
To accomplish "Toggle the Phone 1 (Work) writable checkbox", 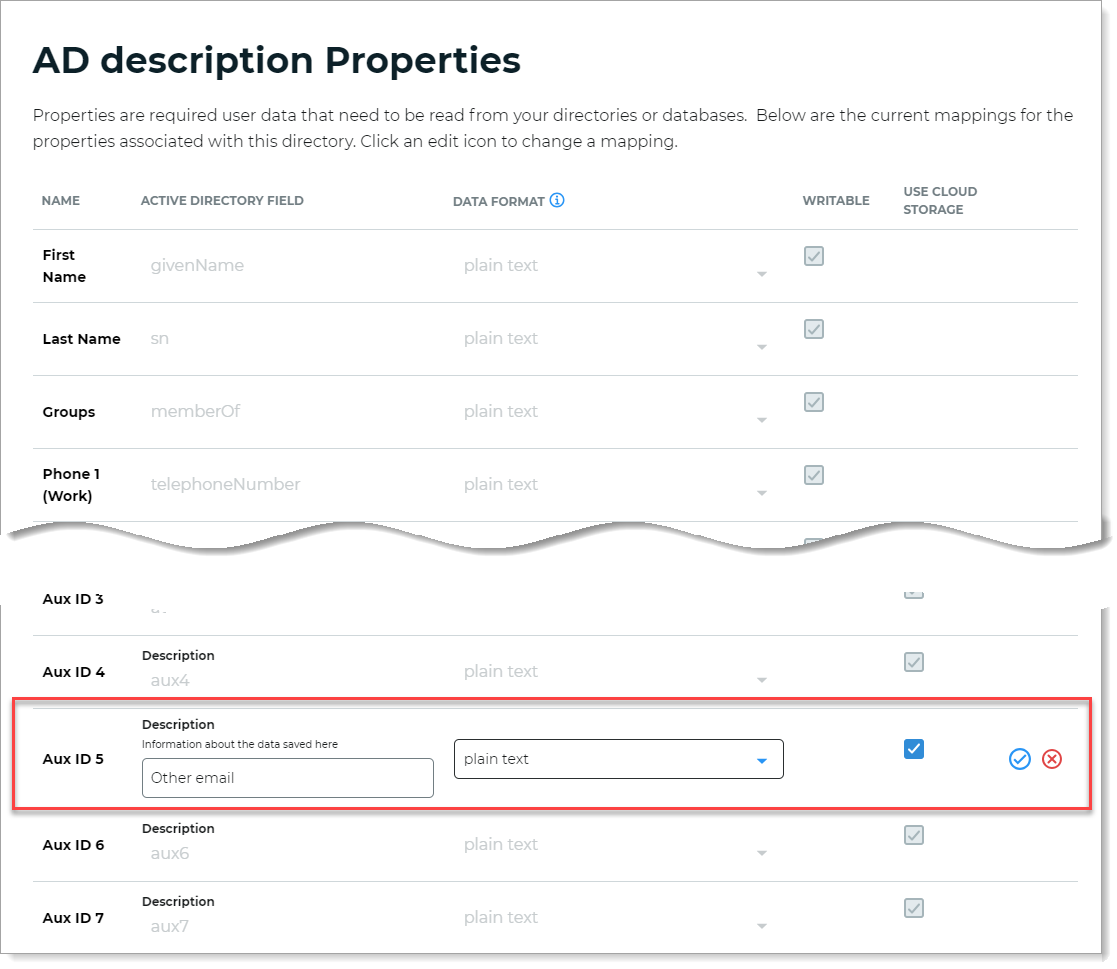I will pos(814,475).
